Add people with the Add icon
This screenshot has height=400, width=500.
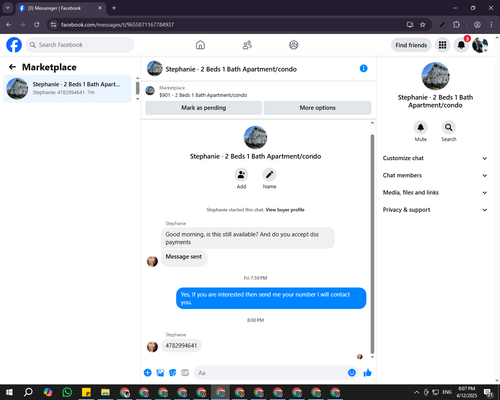241,175
